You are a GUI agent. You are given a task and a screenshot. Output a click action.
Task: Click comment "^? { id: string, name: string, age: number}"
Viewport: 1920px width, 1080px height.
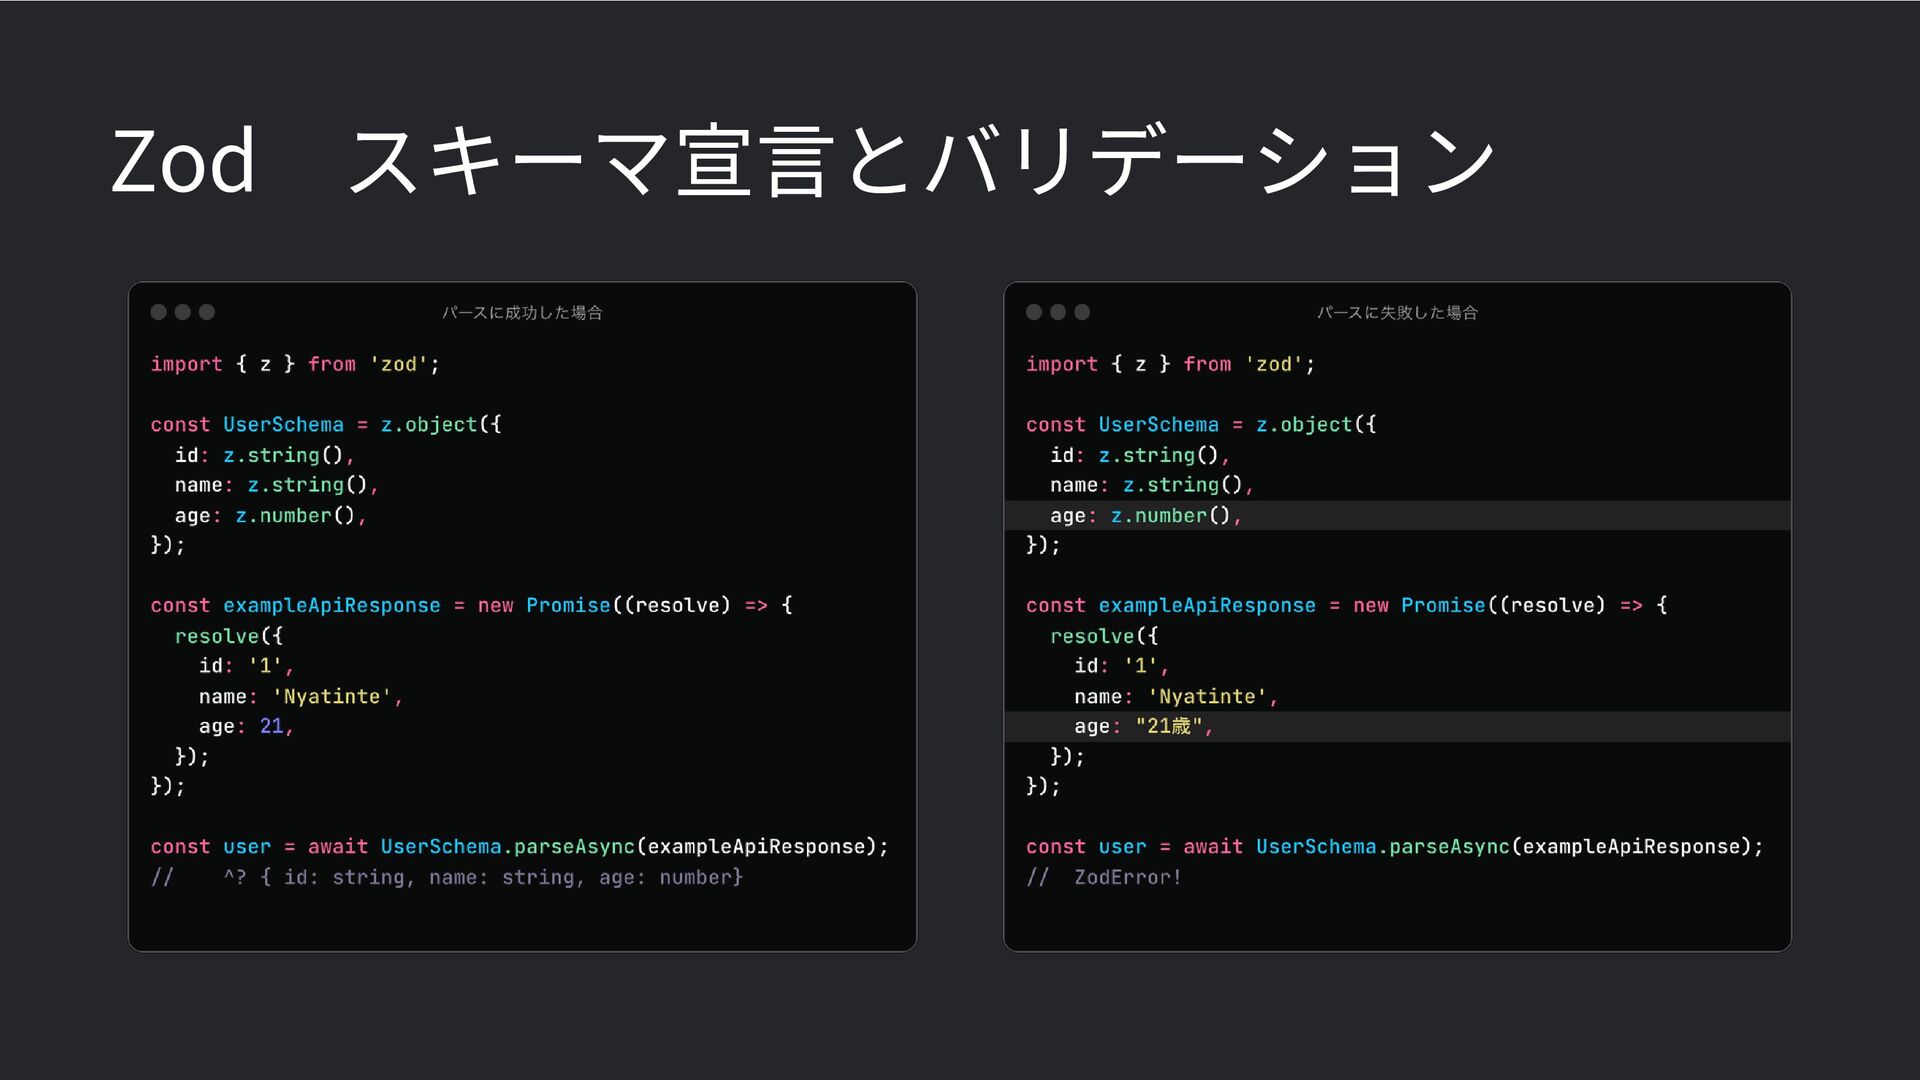pyautogui.click(x=483, y=877)
